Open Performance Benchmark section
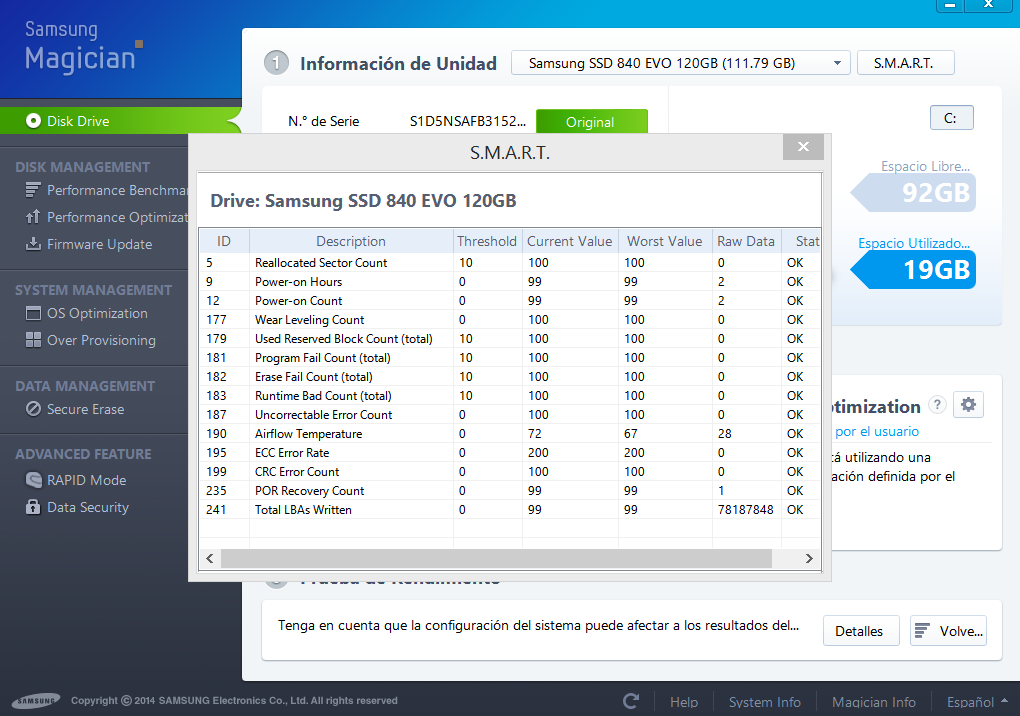Screen dimensions: 1020x716 coord(107,190)
